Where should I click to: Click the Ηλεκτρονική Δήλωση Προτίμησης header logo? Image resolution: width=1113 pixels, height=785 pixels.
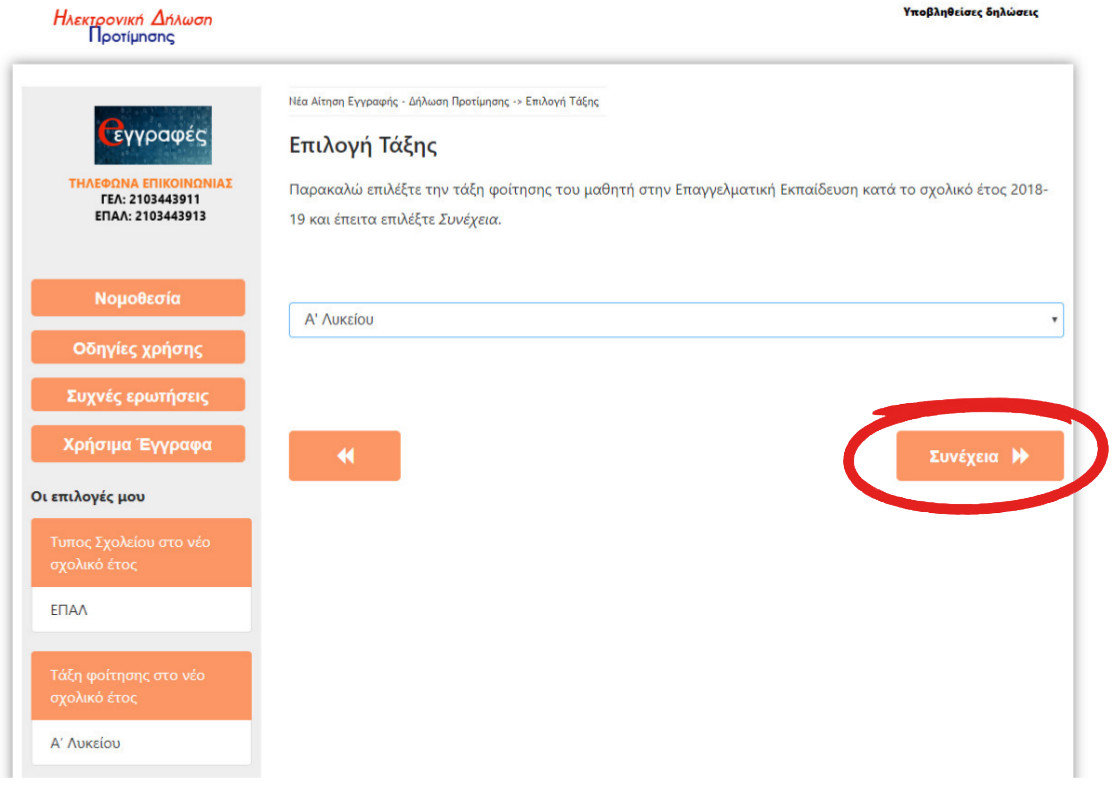pyautogui.click(x=132, y=27)
